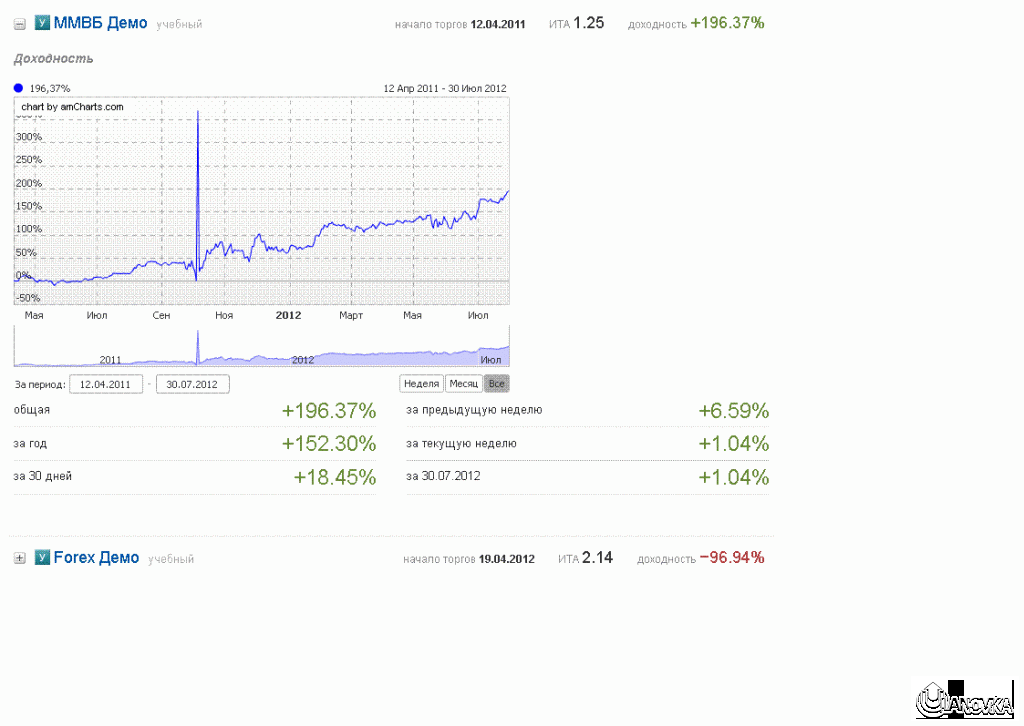Click the Июл label in the navigator
1024x726 pixels.
(x=490, y=360)
